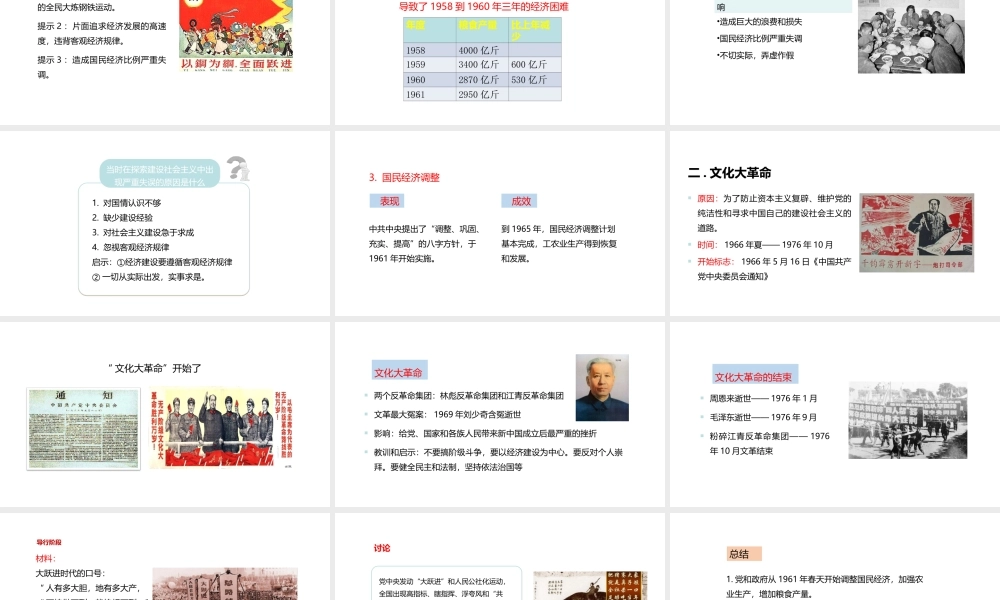The height and width of the screenshot is (600, 1000).
Task: Select list item '1. 对国情认识不够'
Action: coord(126,203)
